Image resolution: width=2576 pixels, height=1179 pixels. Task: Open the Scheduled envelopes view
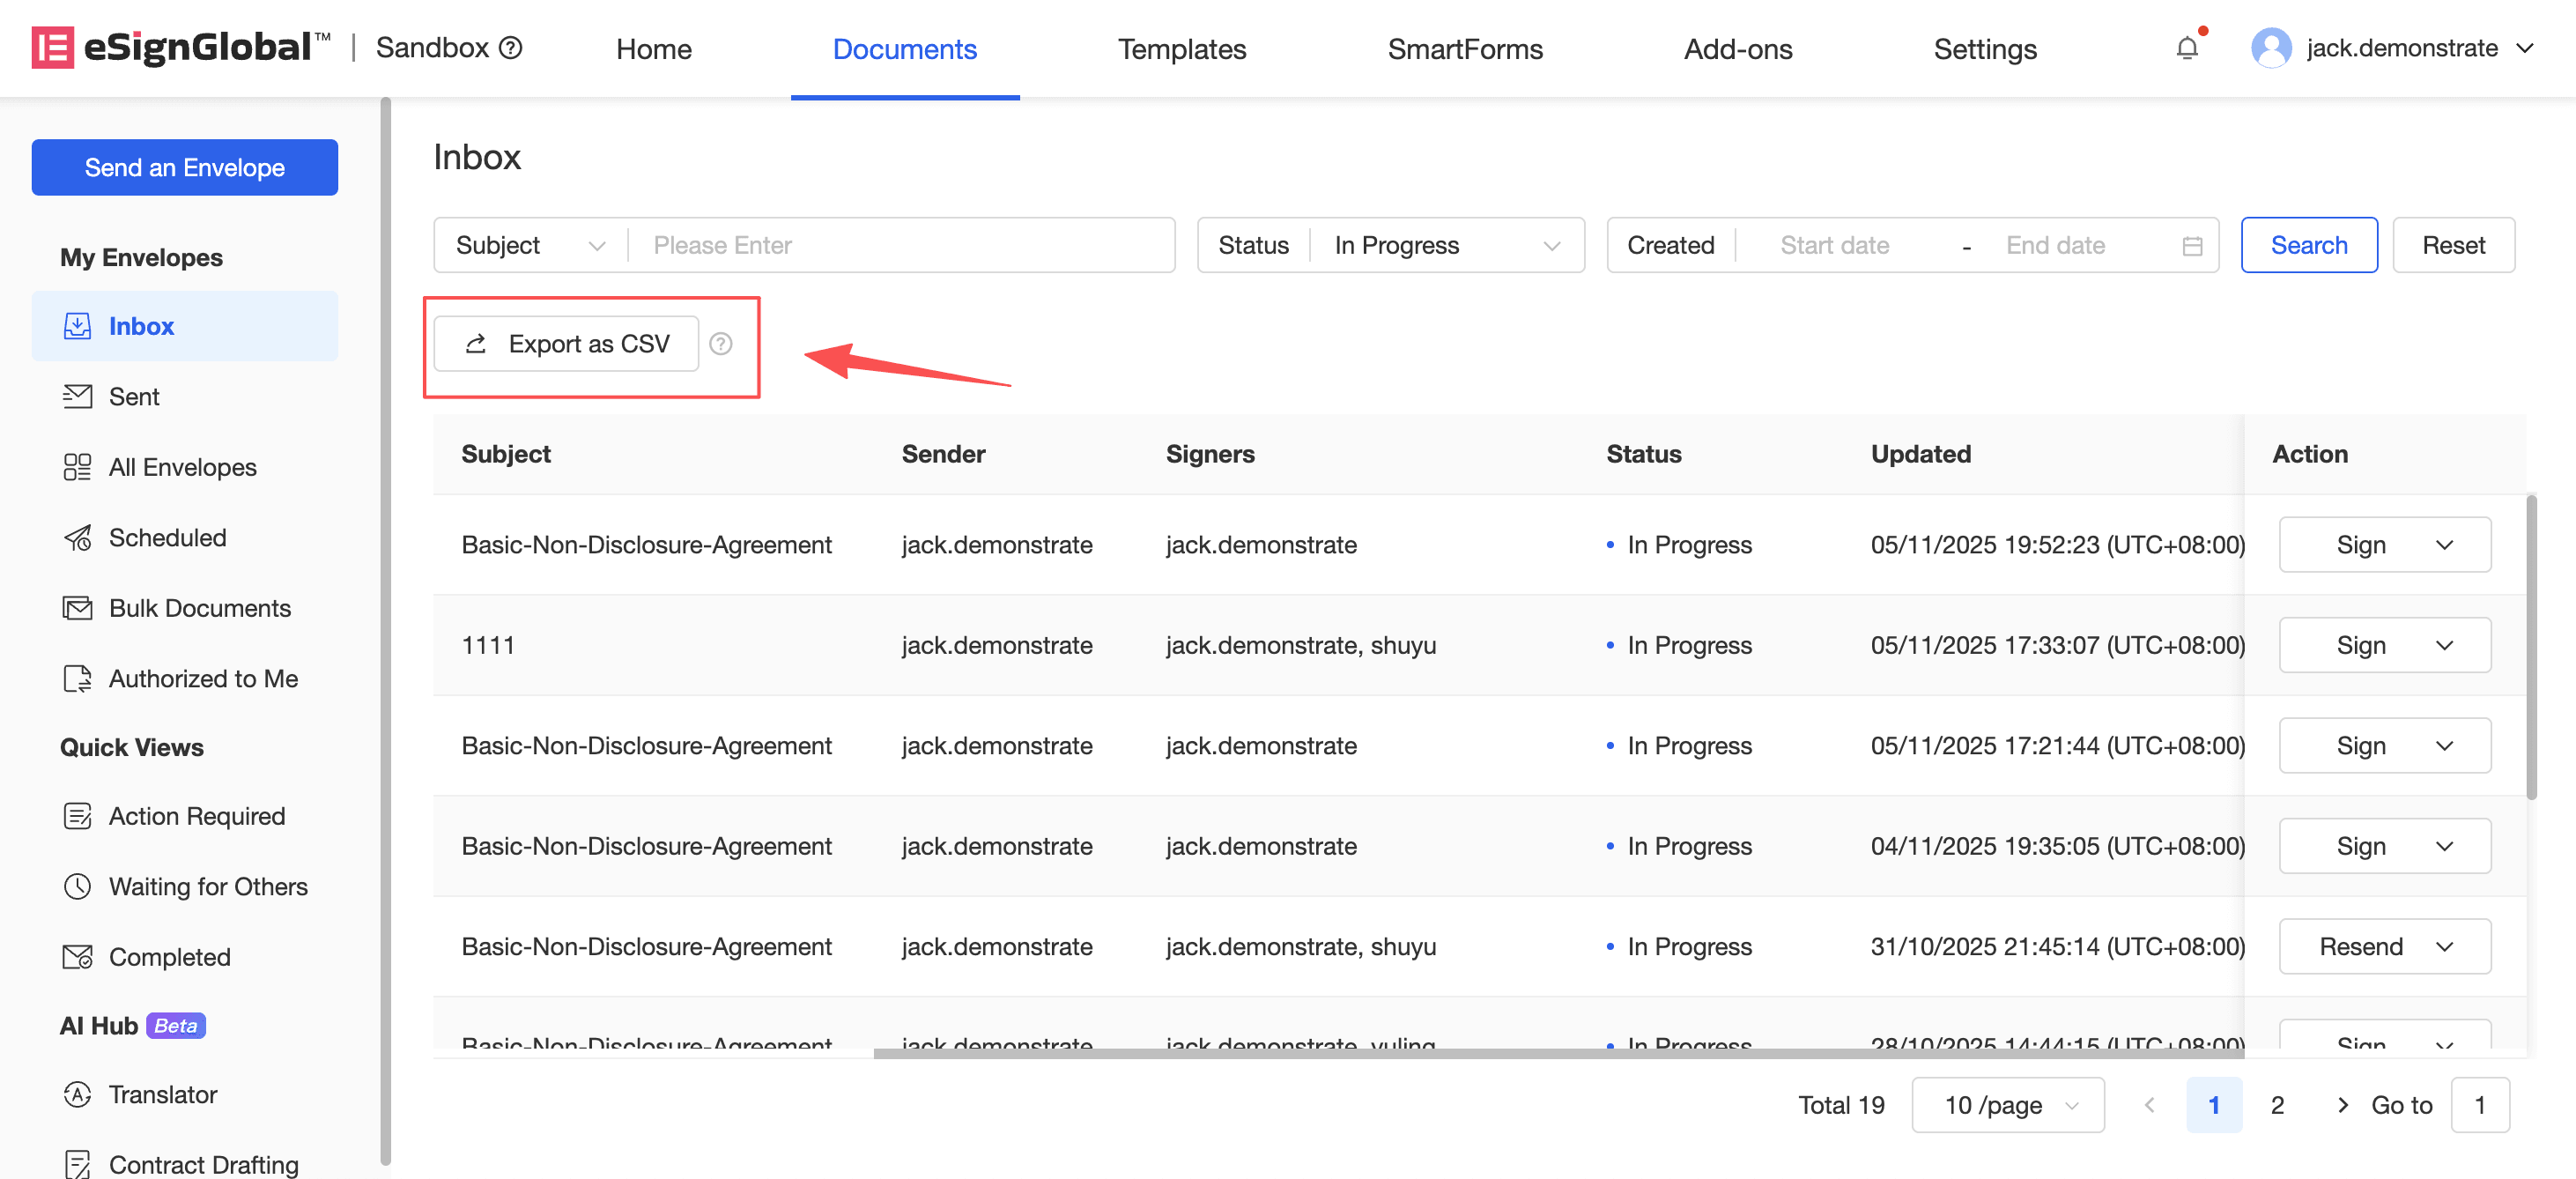tap(167, 538)
